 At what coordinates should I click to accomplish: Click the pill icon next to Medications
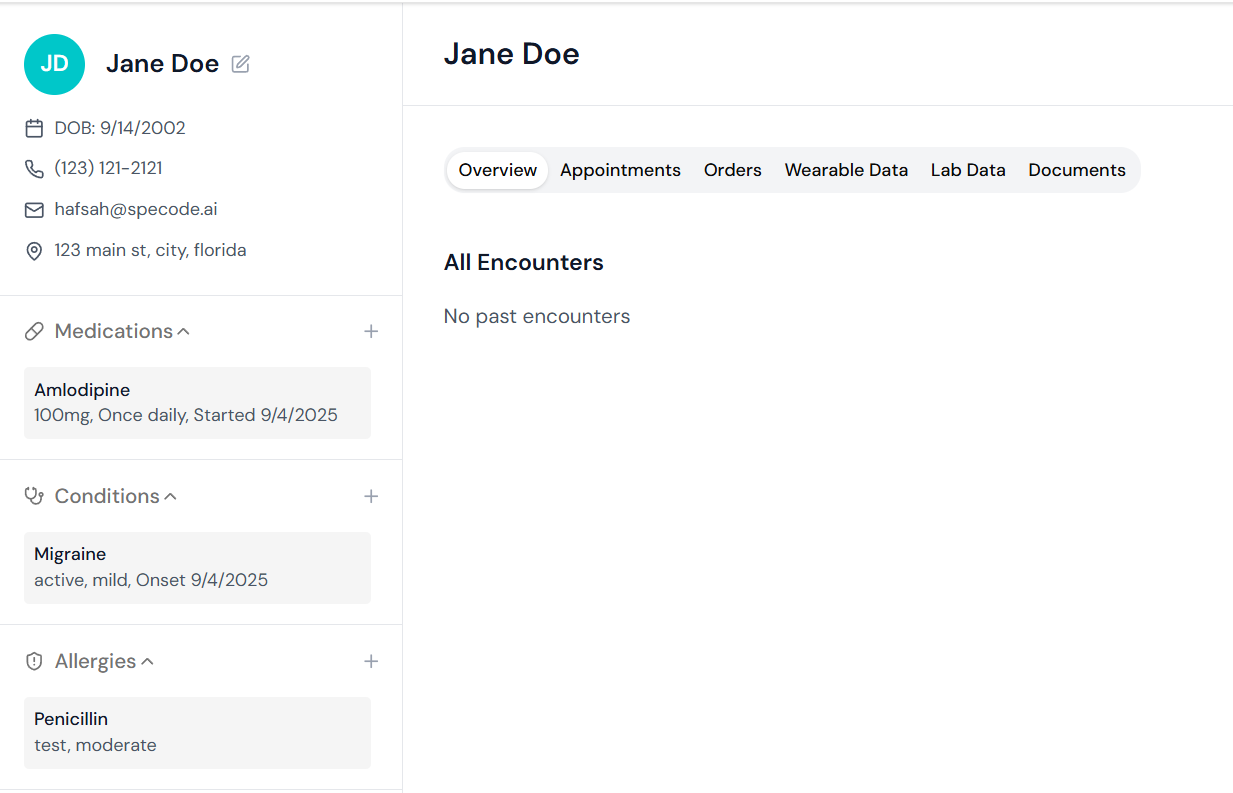[34, 331]
